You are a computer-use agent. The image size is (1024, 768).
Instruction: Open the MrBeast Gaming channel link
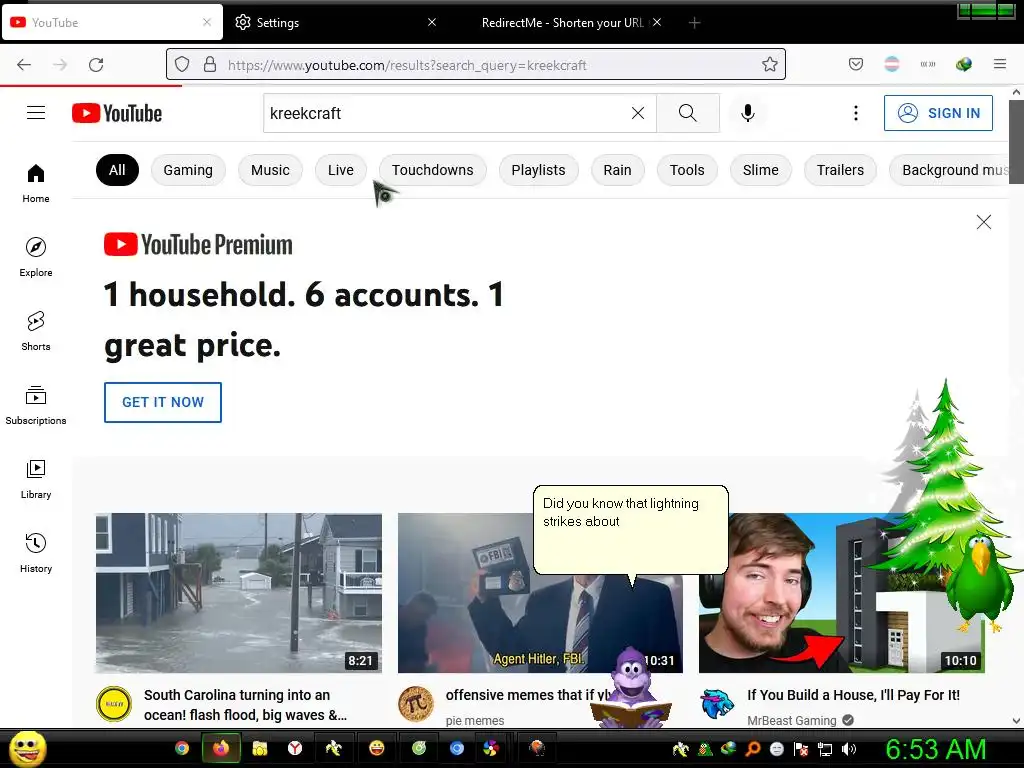[x=792, y=720]
